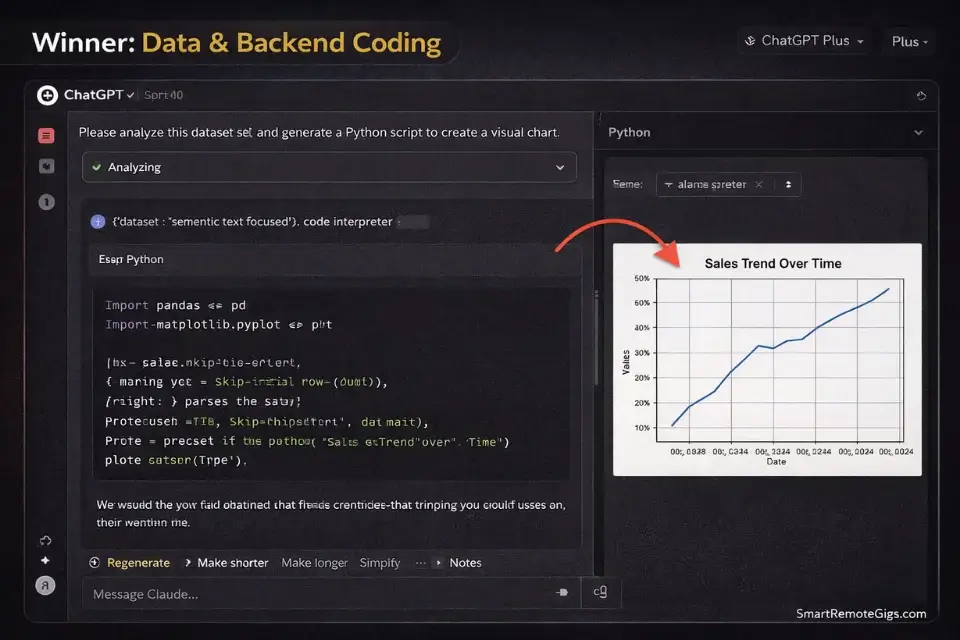Open the red conversation list icon in the sidebar

click(x=45, y=135)
